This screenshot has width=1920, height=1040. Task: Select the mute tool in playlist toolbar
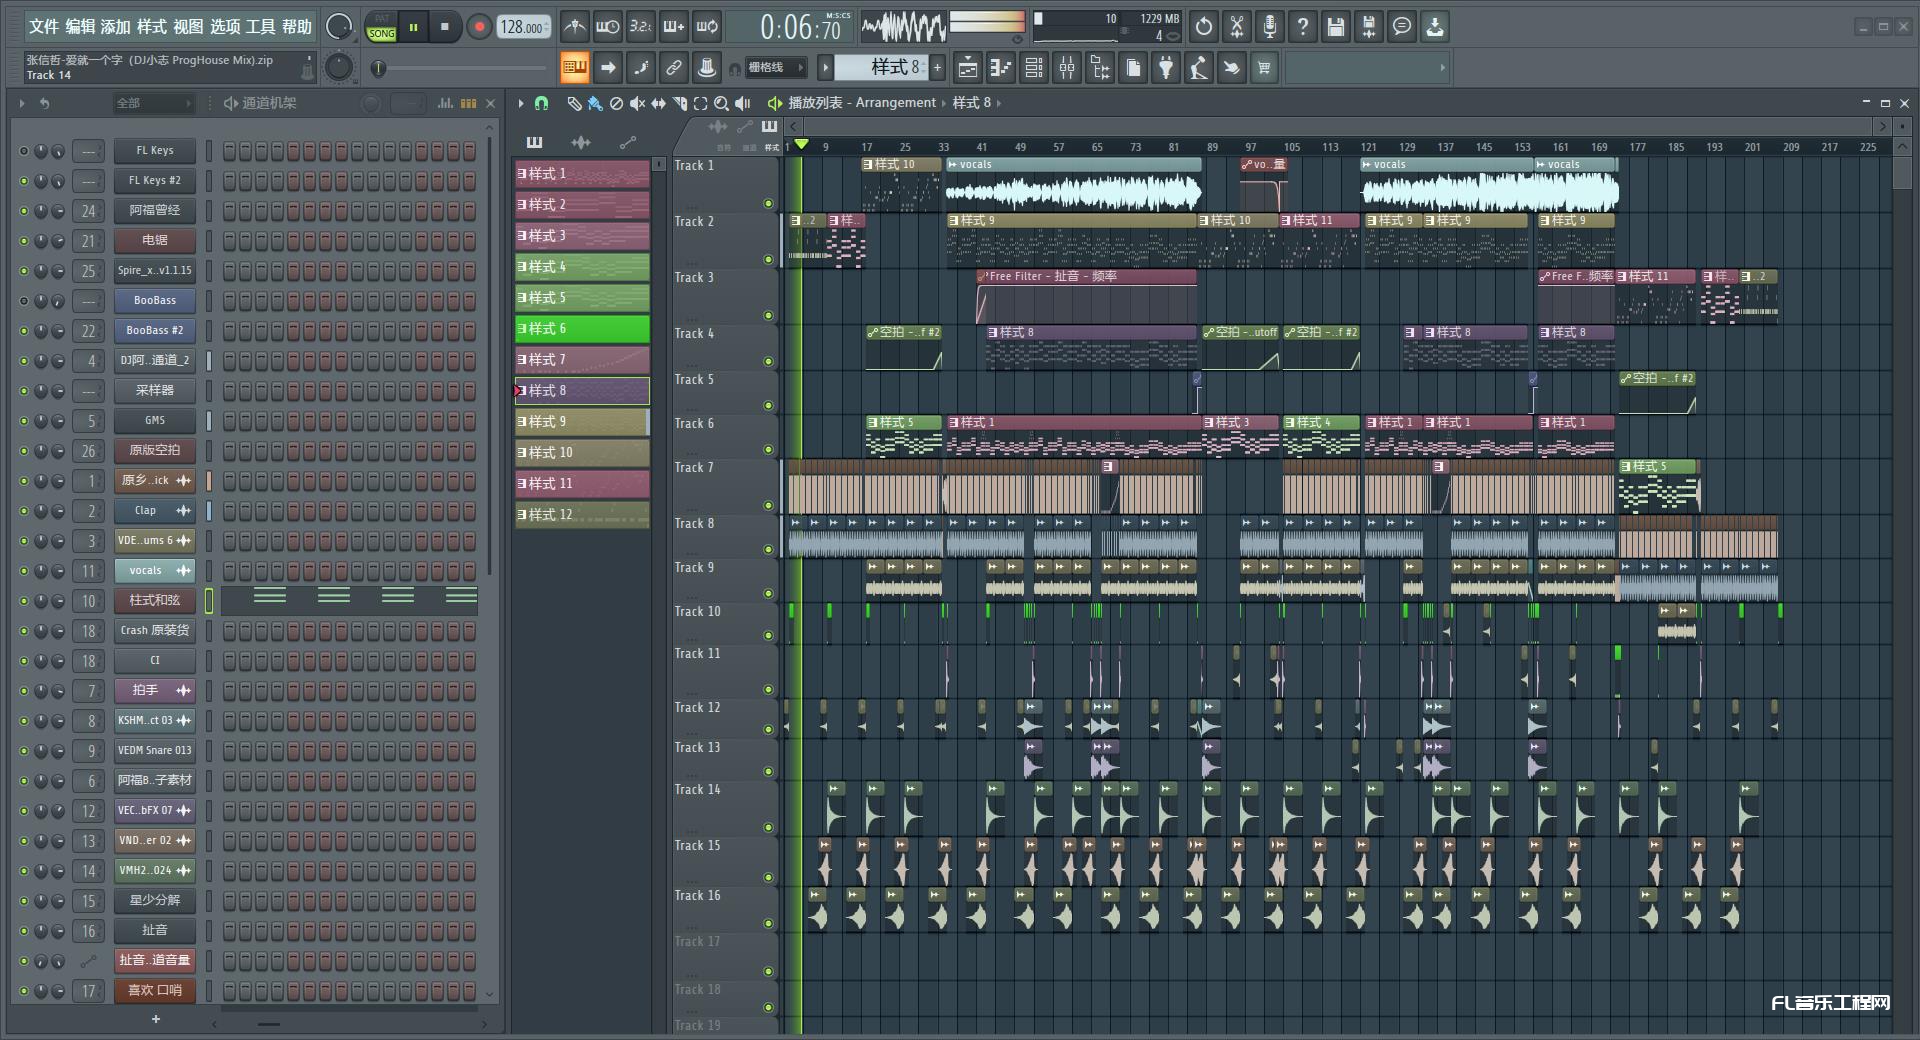point(637,103)
